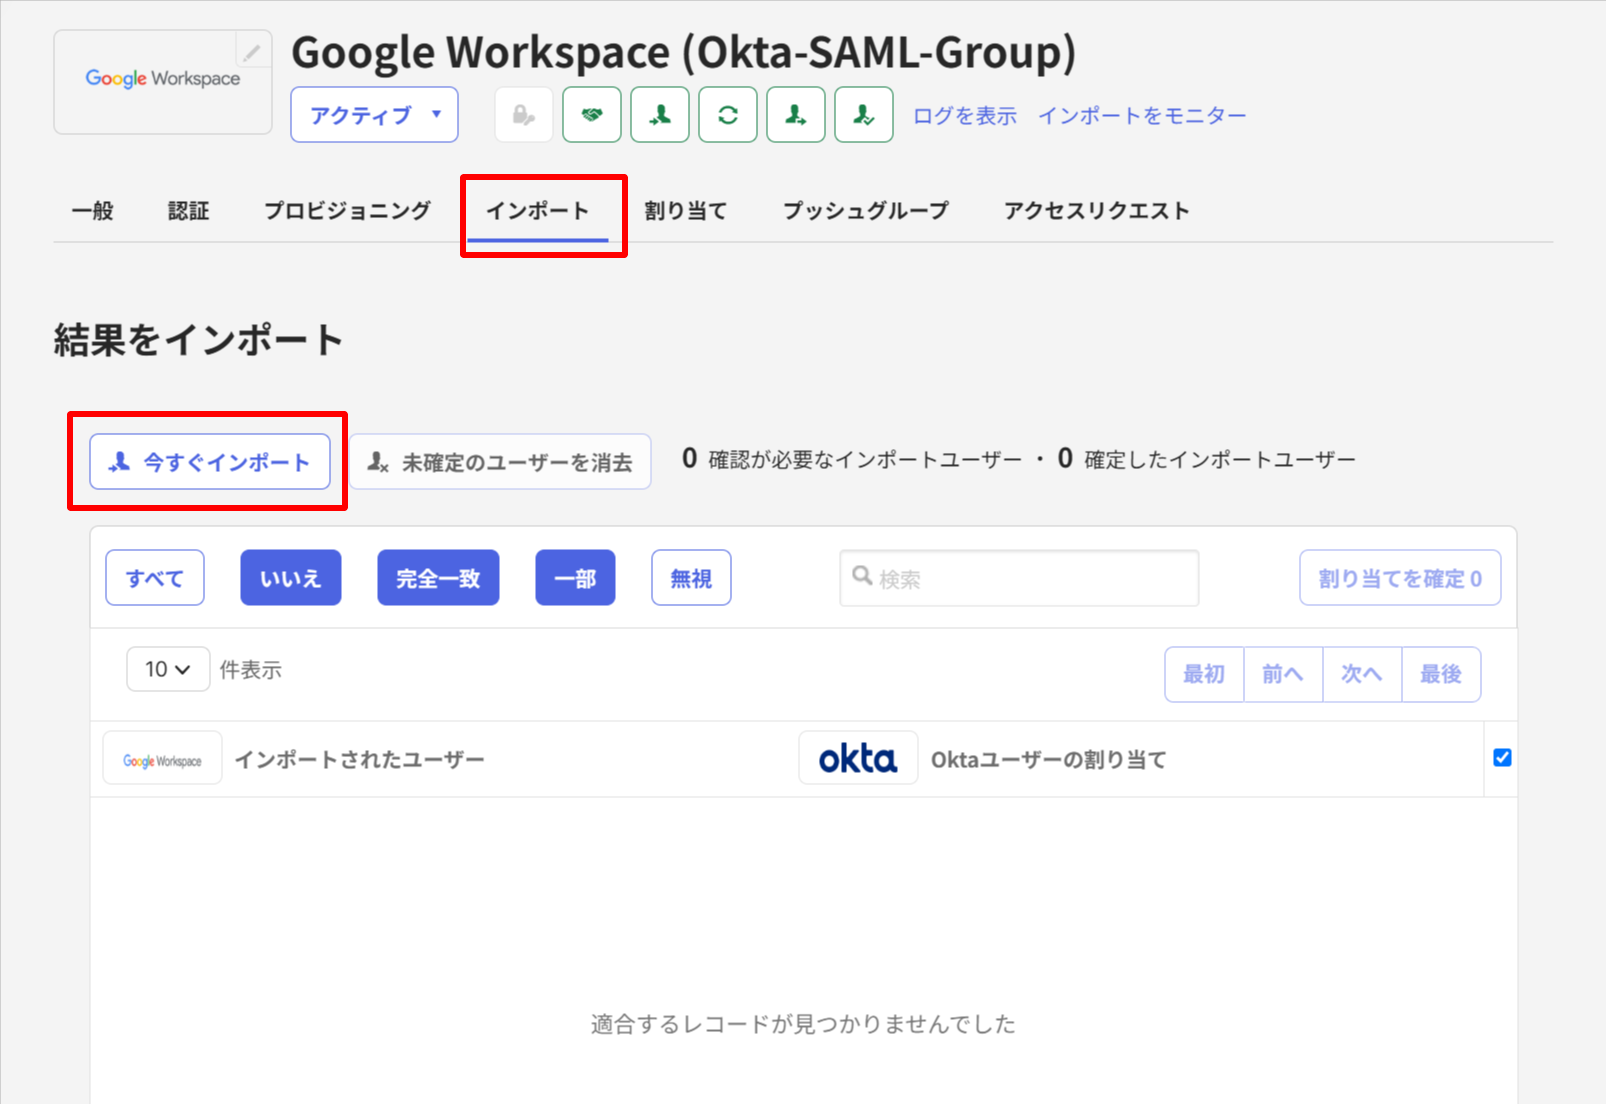Open ログを表示 link

click(963, 114)
